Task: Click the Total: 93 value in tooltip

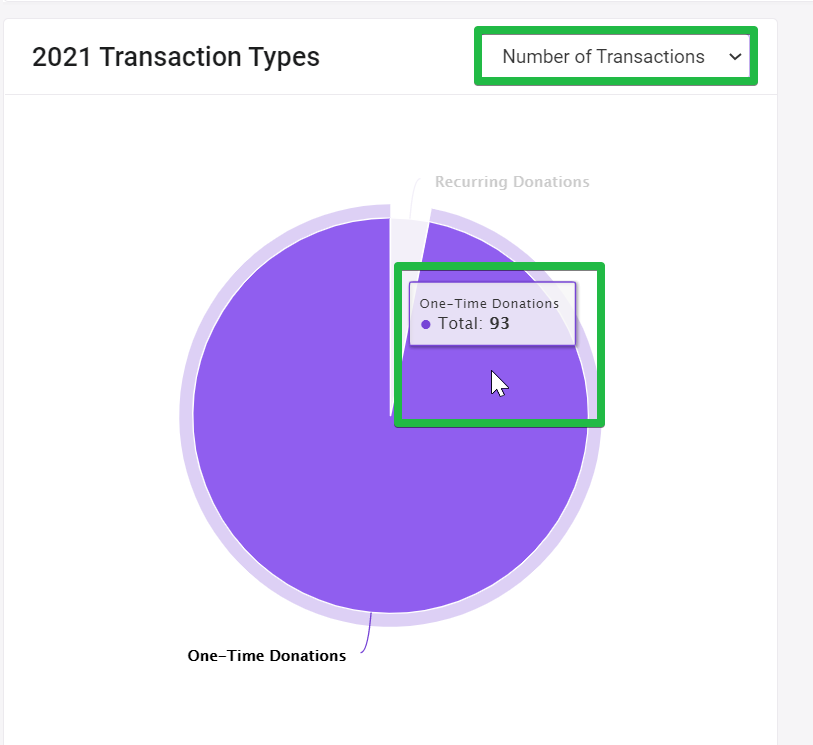Action: pos(474,324)
